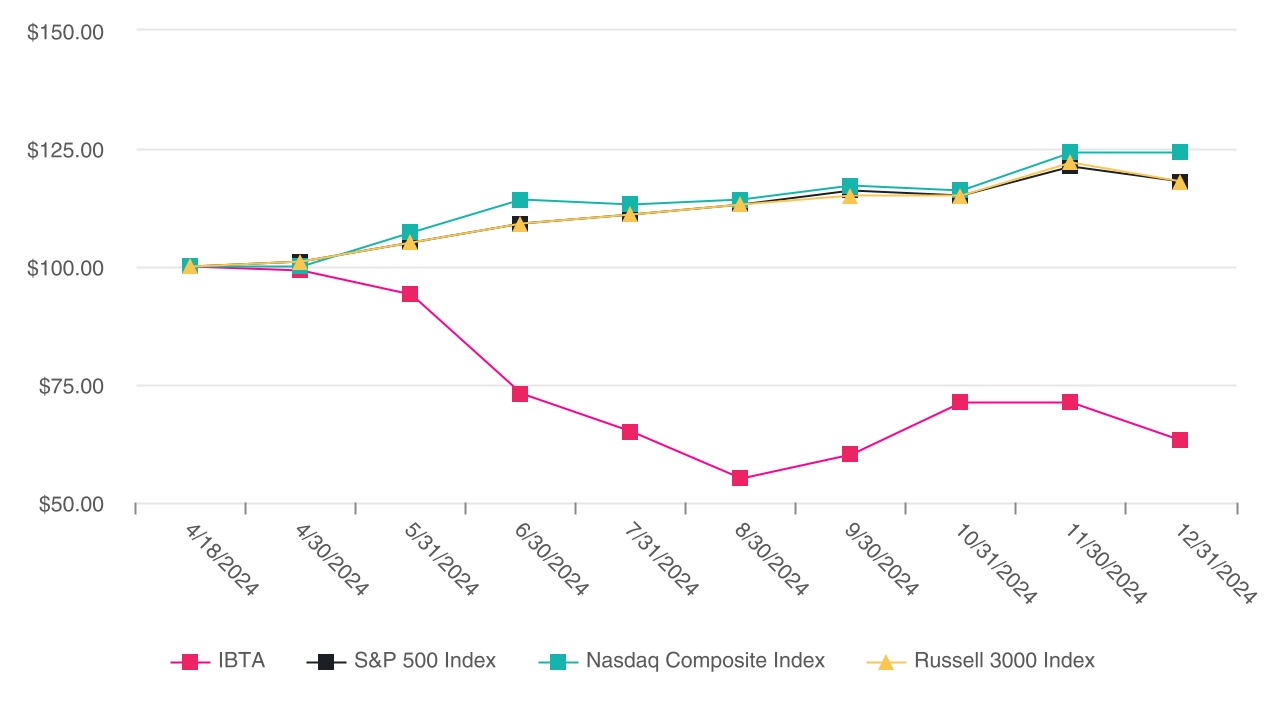Click Nasdaq data point at 12/31/2024
The height and width of the screenshot is (710, 1266).
coord(1180,152)
